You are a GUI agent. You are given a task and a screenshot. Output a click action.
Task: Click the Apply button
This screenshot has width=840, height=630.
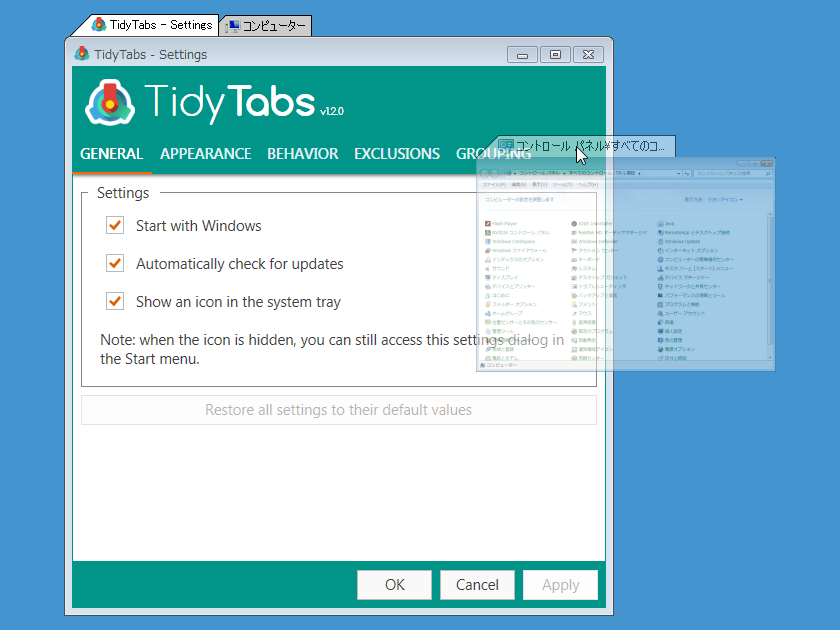click(x=560, y=584)
